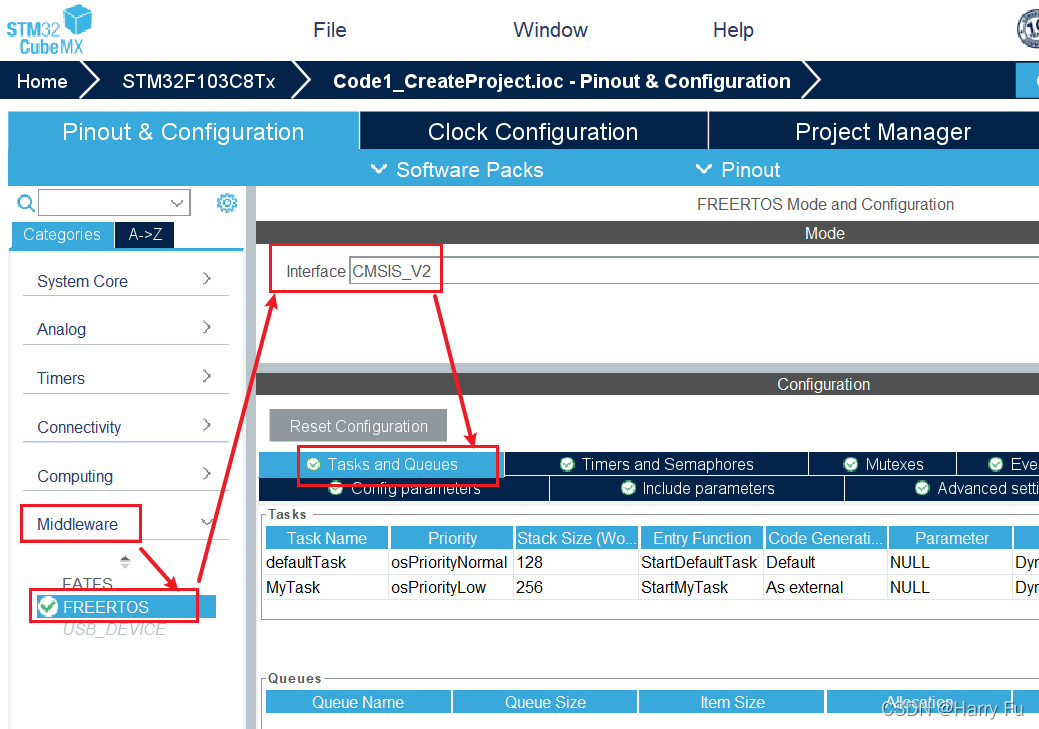Switch to Pinout & Configuration tab

pyautogui.click(x=184, y=131)
